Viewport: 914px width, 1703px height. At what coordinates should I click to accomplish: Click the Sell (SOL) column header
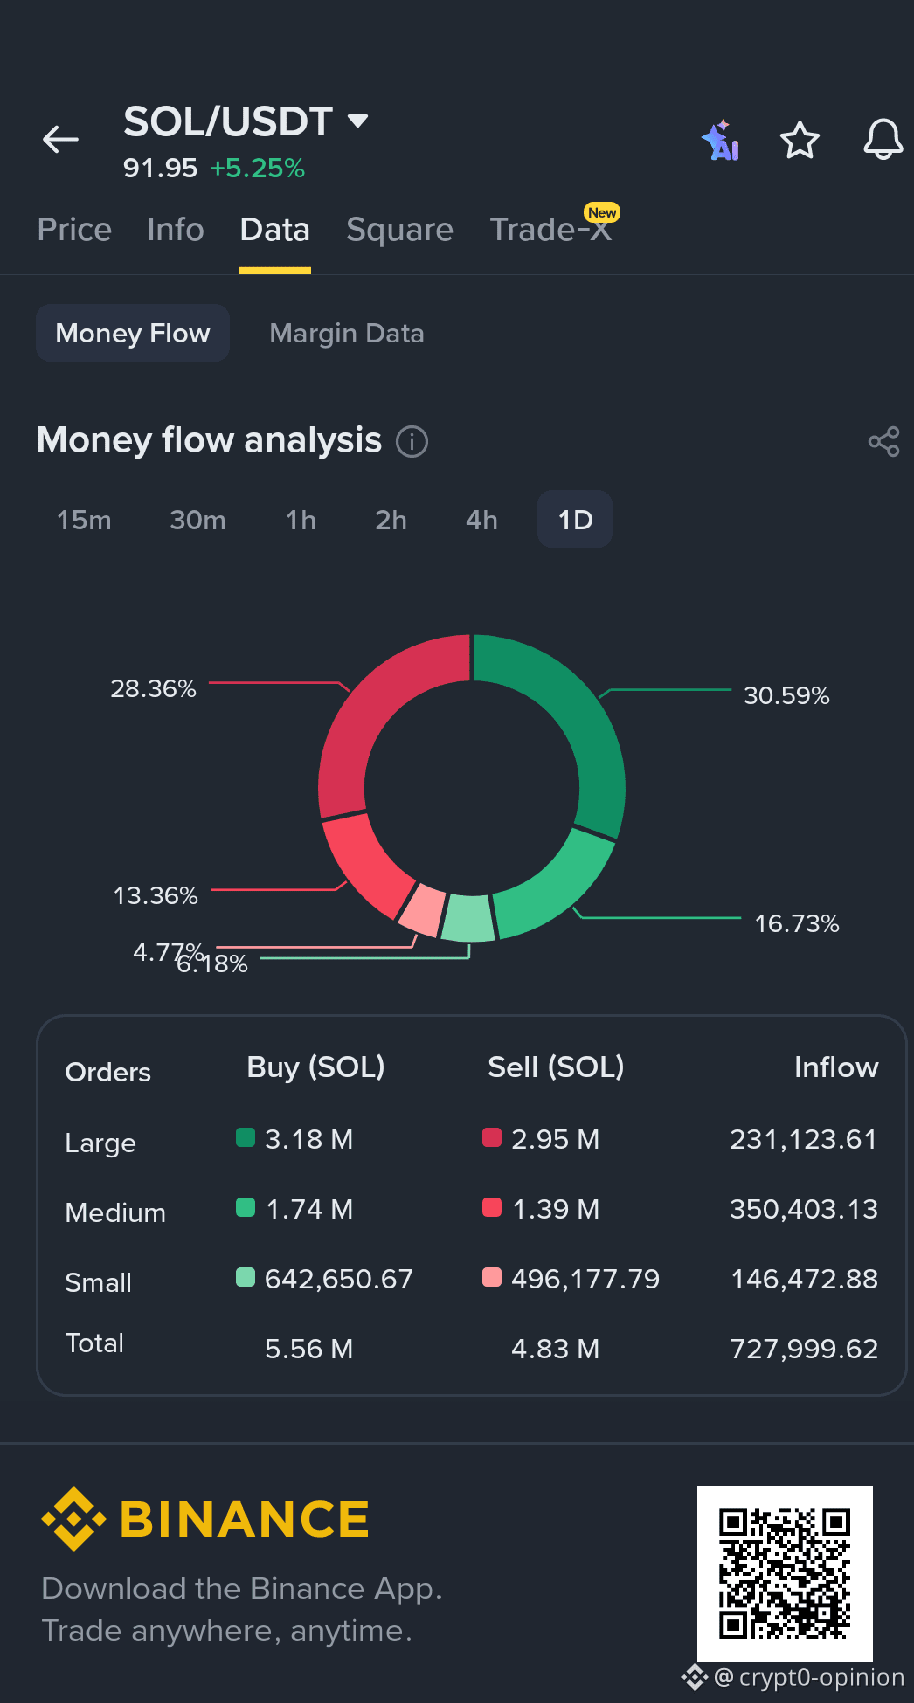coord(556,1067)
